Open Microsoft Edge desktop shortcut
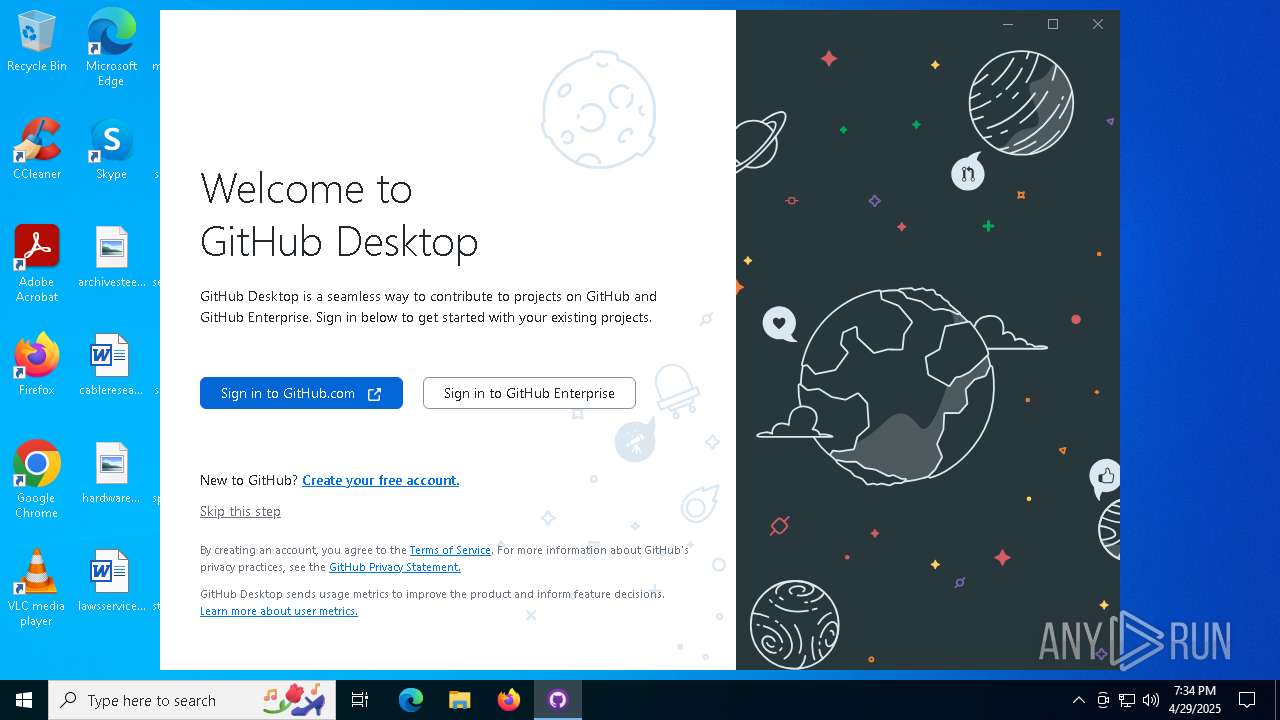 tap(111, 47)
